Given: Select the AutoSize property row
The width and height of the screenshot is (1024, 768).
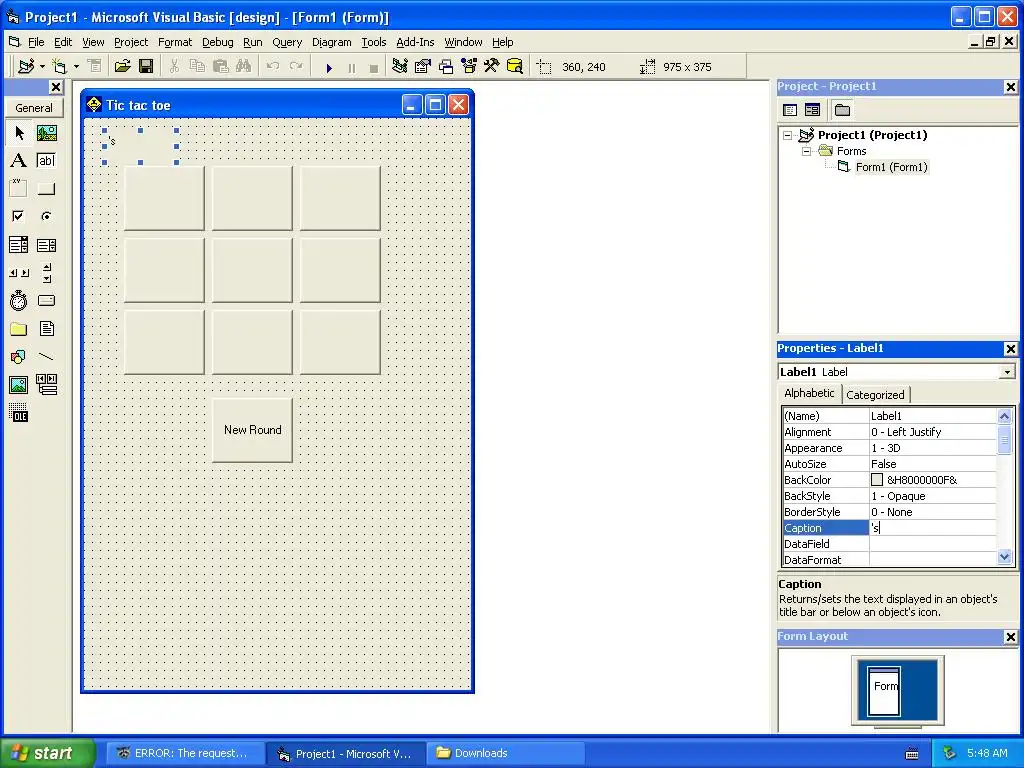Looking at the screenshot, I should point(889,464).
